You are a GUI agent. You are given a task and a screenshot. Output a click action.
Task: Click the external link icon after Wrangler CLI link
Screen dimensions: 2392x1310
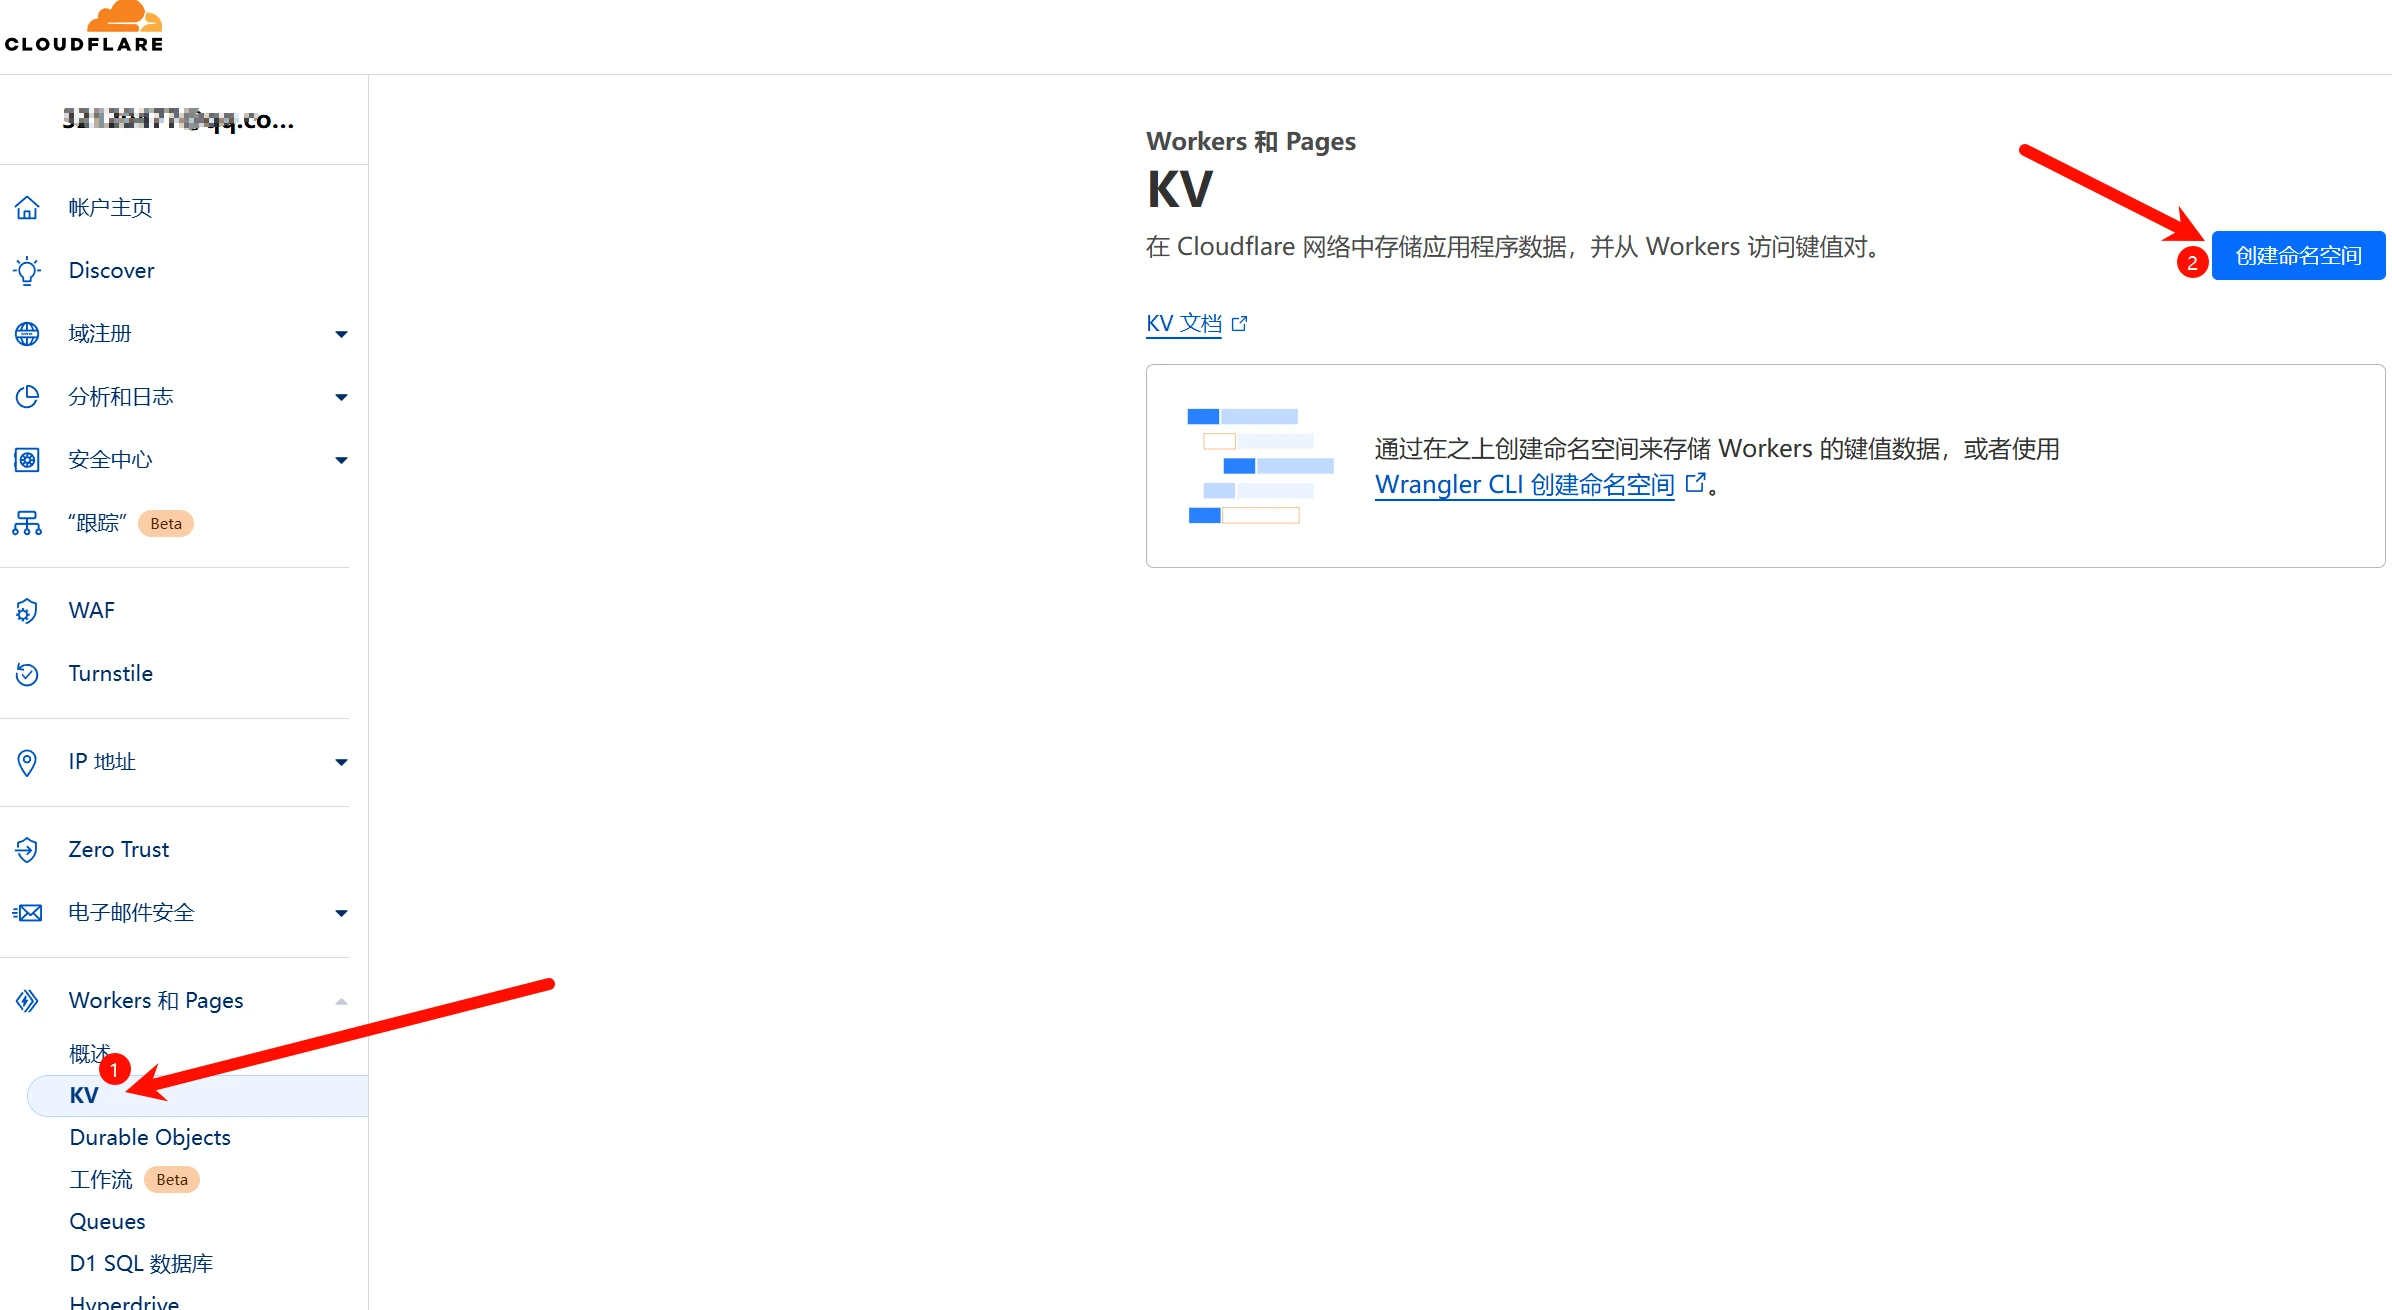coord(1696,483)
